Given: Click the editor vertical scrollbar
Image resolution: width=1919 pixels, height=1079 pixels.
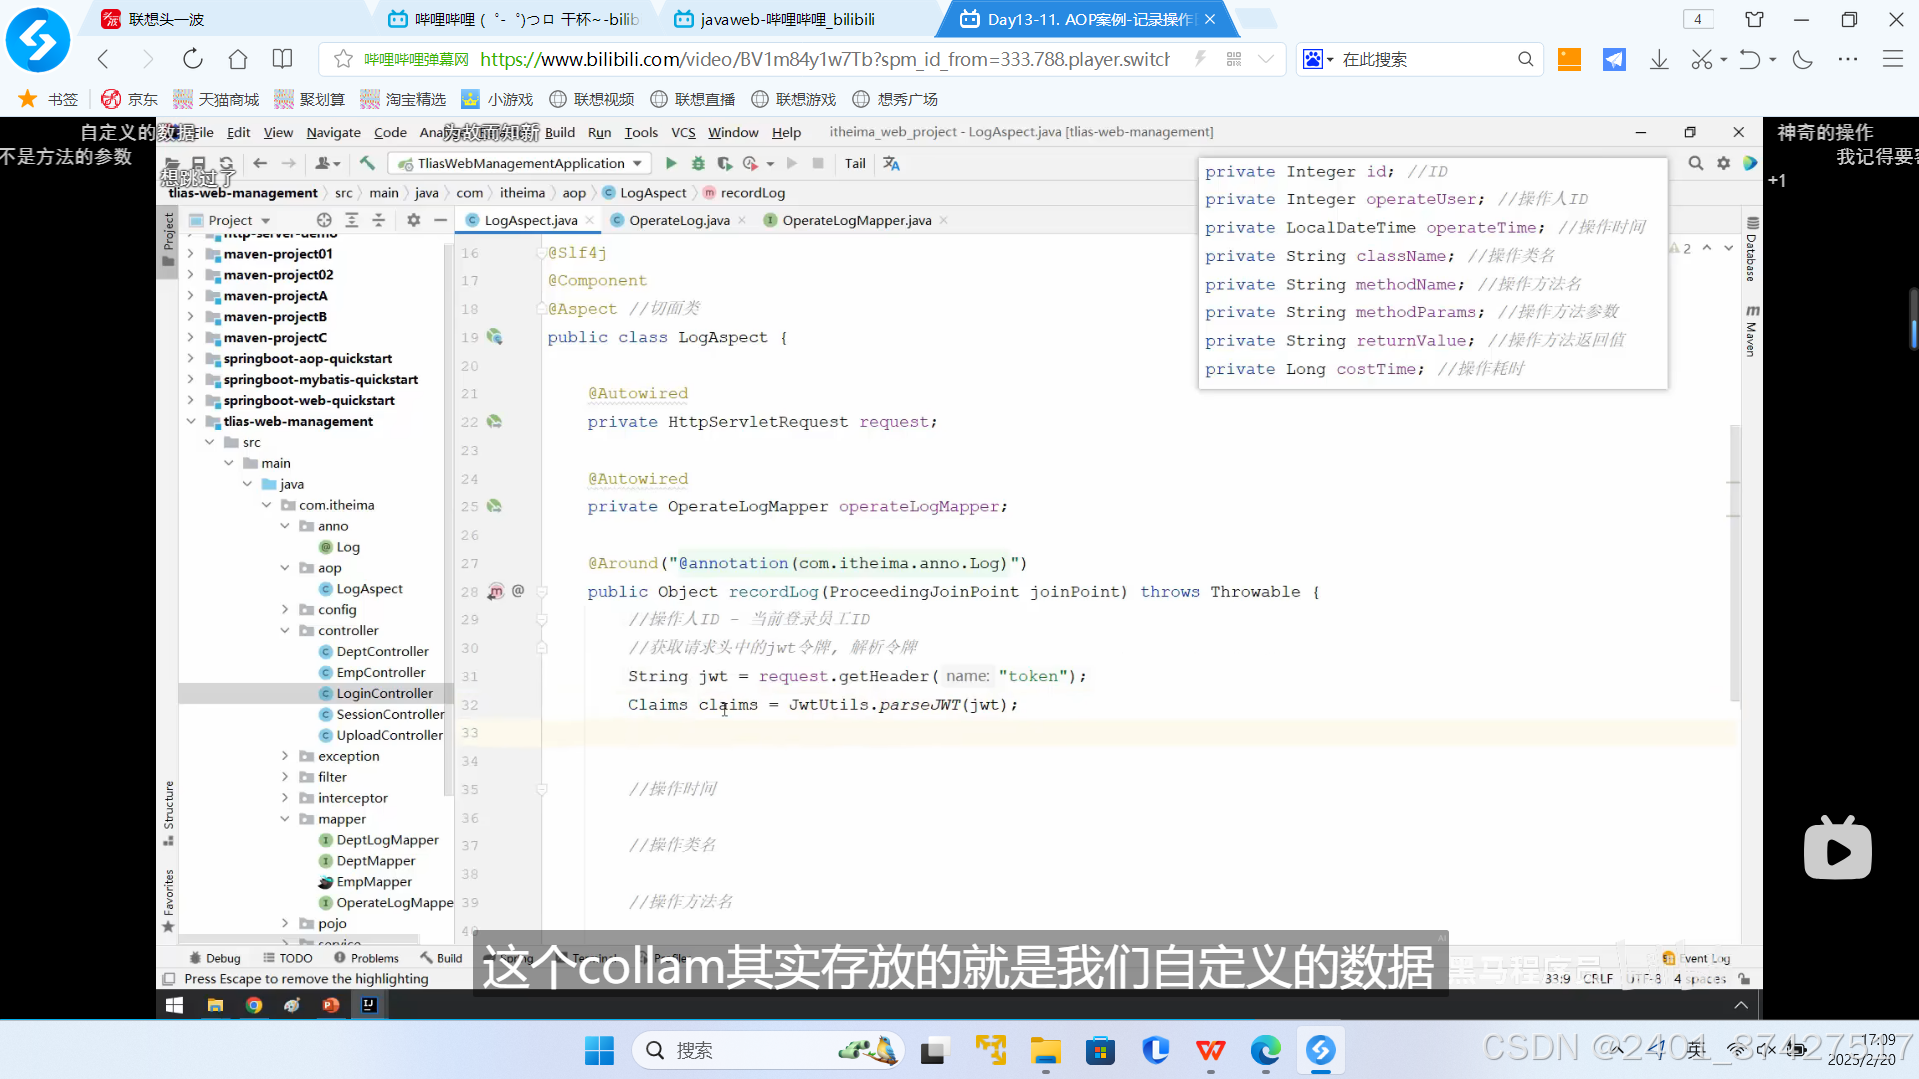Looking at the screenshot, I should [1735, 562].
